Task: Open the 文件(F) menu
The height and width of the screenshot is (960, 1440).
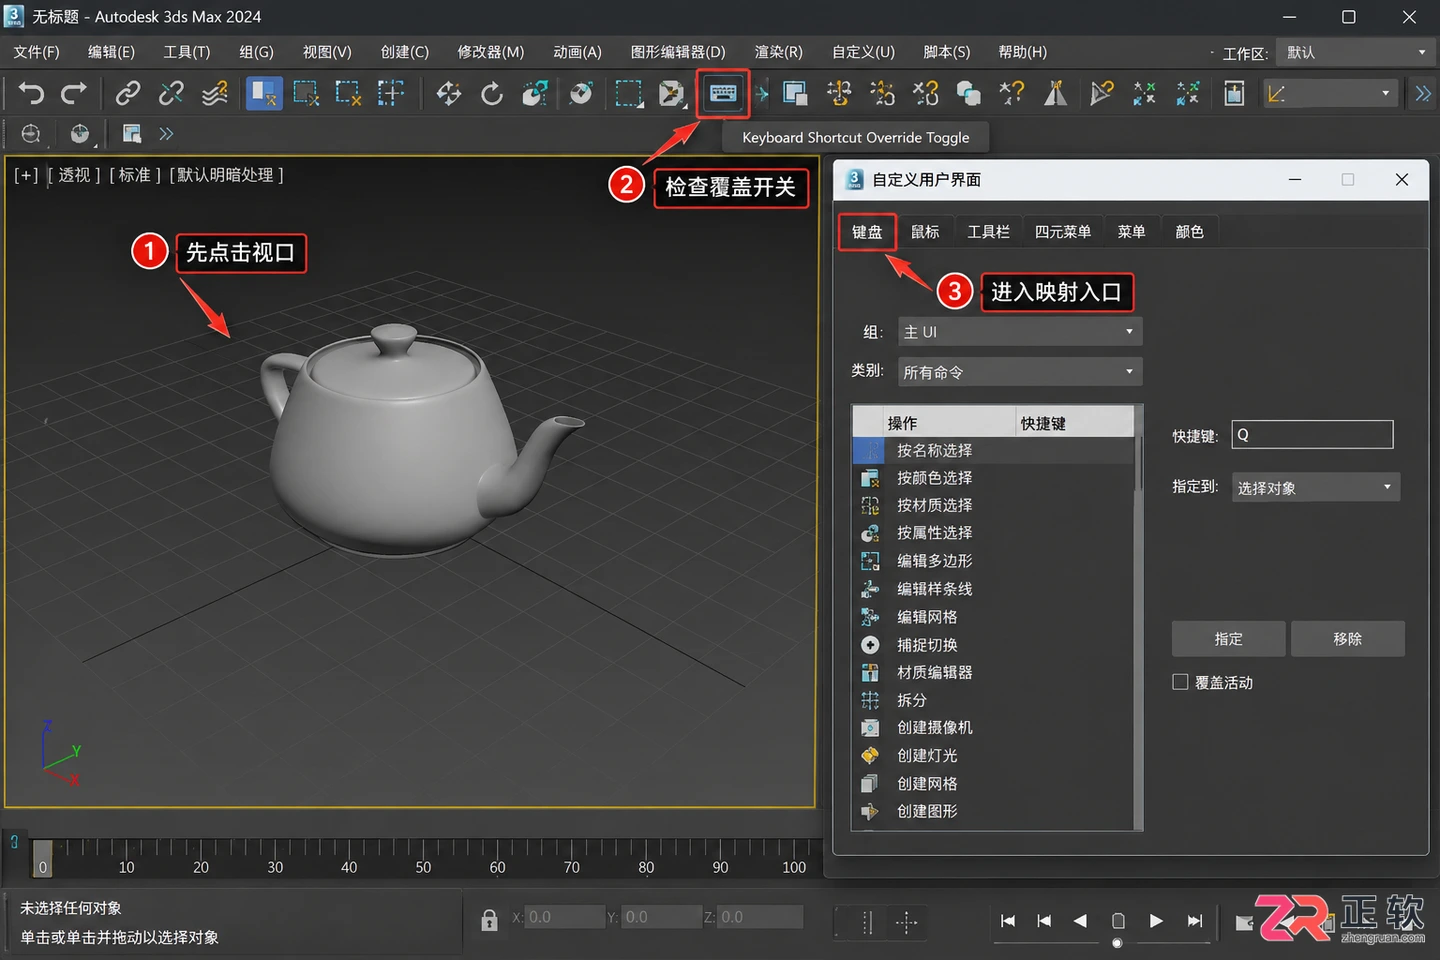Action: [37, 52]
